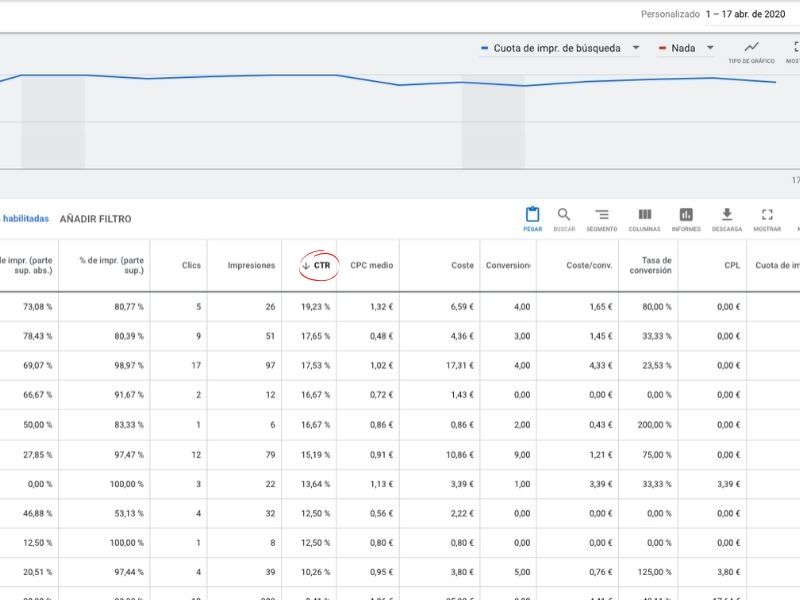The image size is (800, 600).
Task: Click the impressions cell 79
Action: 270,455
